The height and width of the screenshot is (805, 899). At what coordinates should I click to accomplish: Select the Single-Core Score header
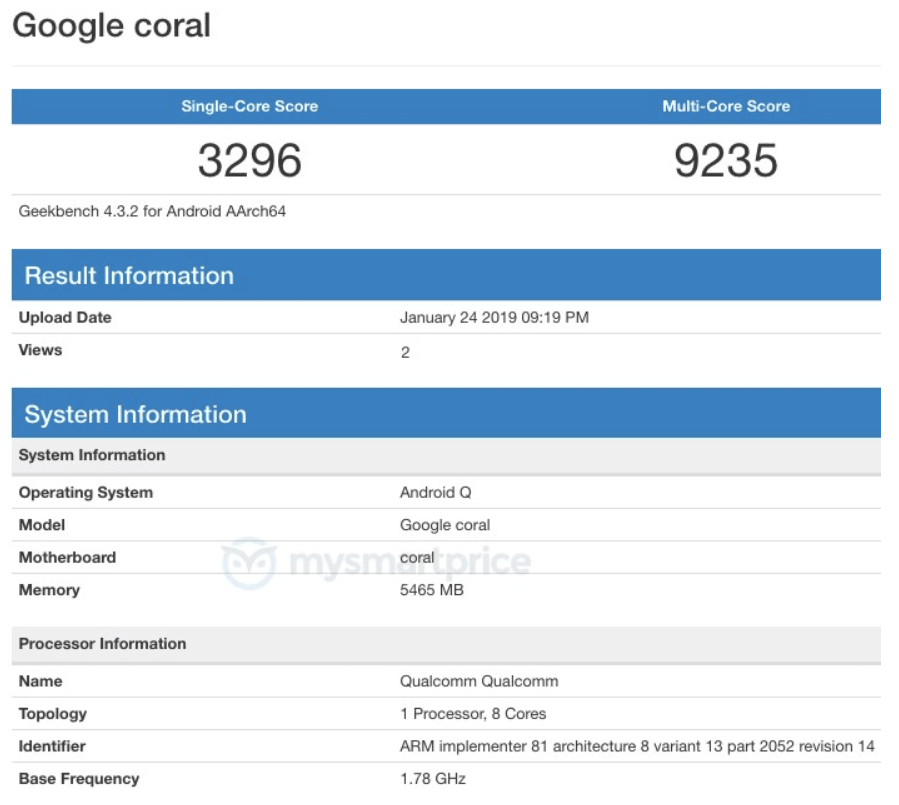pyautogui.click(x=249, y=106)
